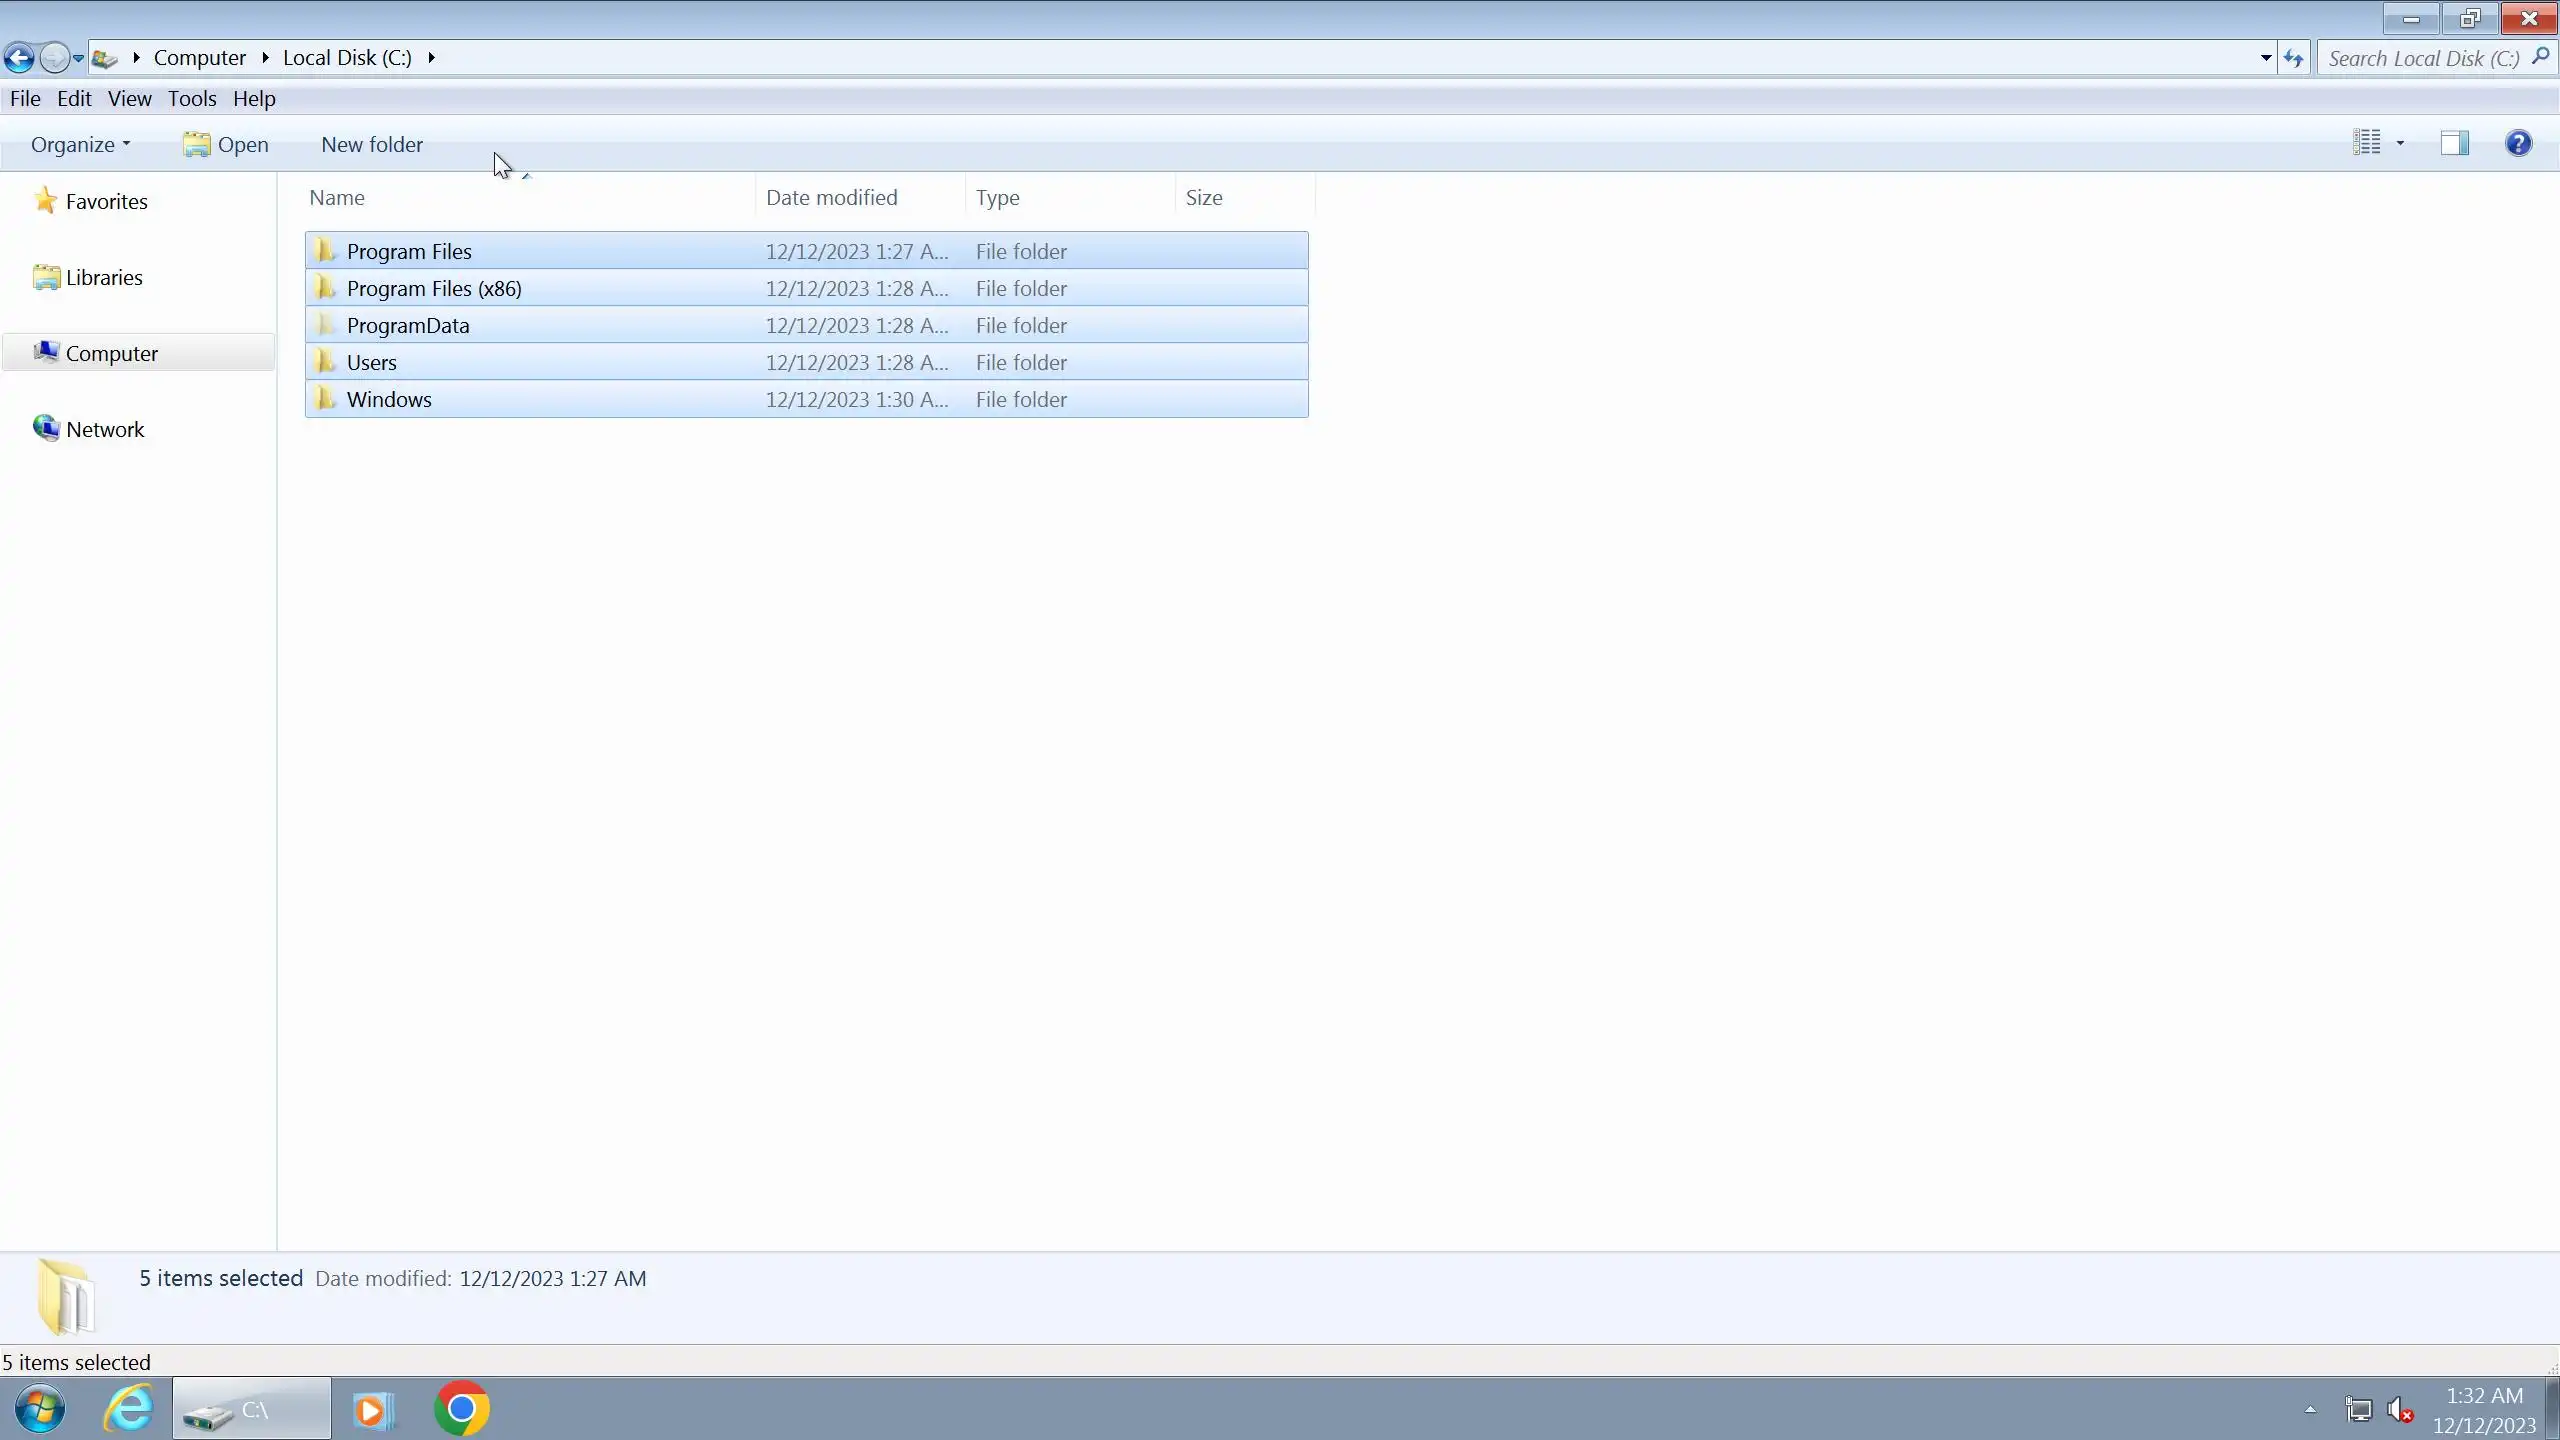The width and height of the screenshot is (2560, 1440).
Task: Open the view options dropdown arrow
Action: click(x=2400, y=144)
